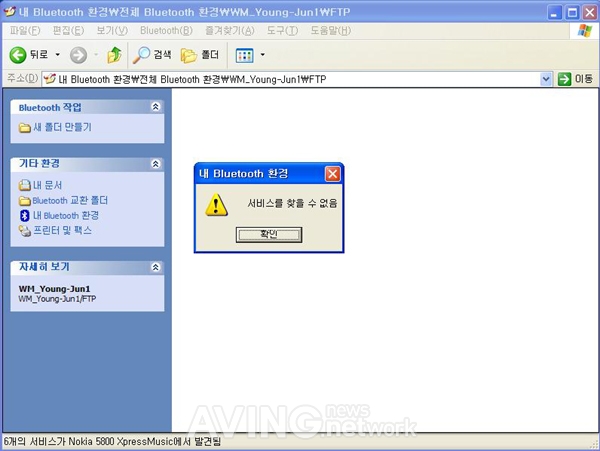Image resolution: width=600 pixels, height=451 pixels.
Task: Click the green Back arrow icon
Action: 18,55
